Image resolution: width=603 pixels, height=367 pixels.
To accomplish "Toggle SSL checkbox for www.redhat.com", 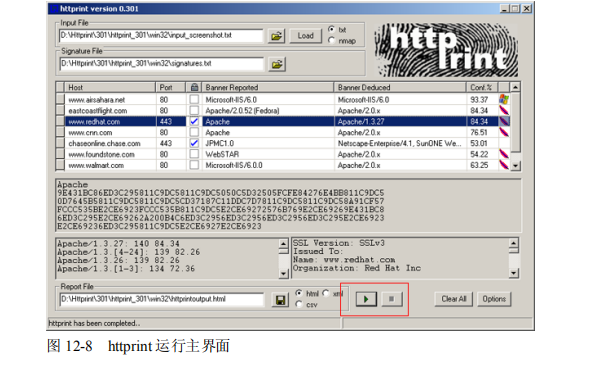I will 194,121.
